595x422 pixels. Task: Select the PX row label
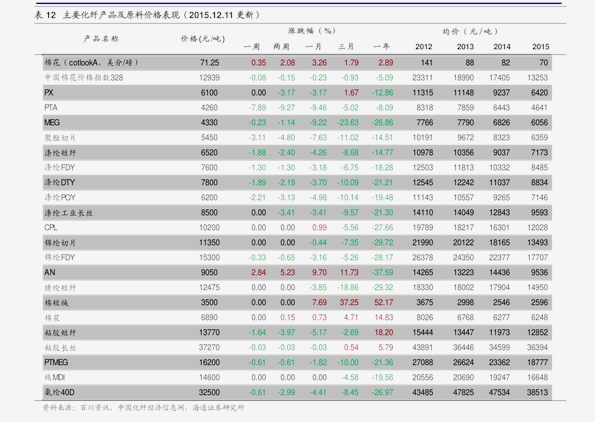(x=49, y=93)
